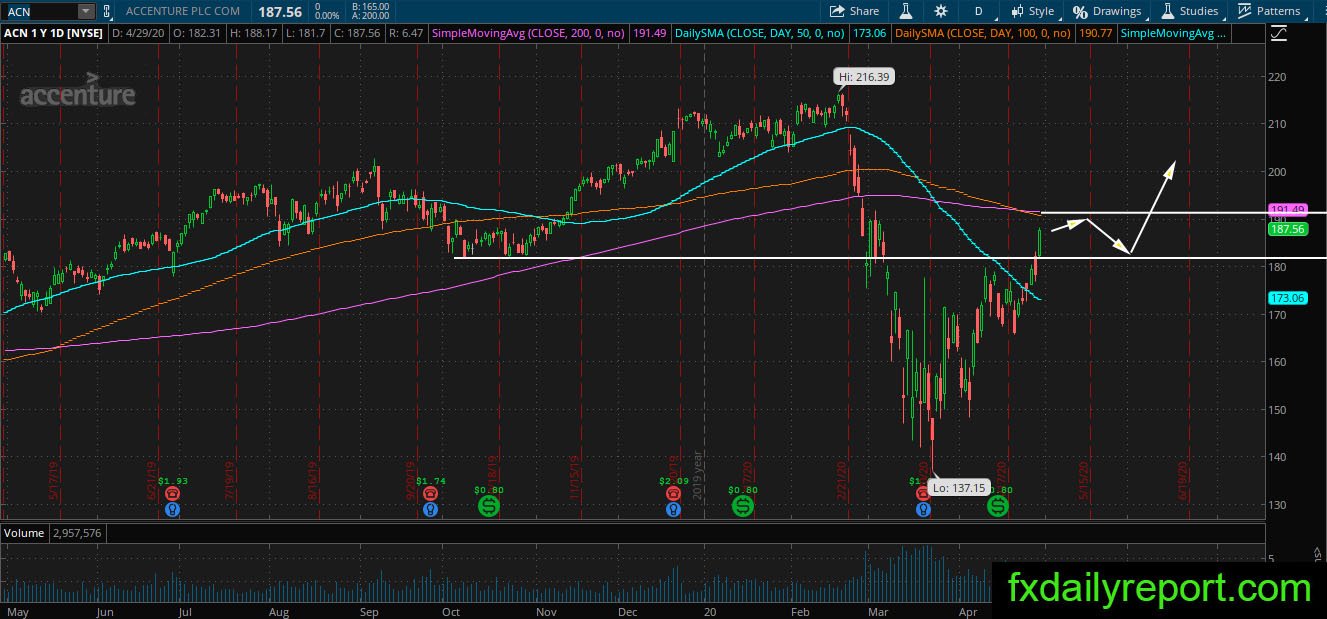
Task: Click blue conference call icon near Lo bubble
Action: click(923, 509)
